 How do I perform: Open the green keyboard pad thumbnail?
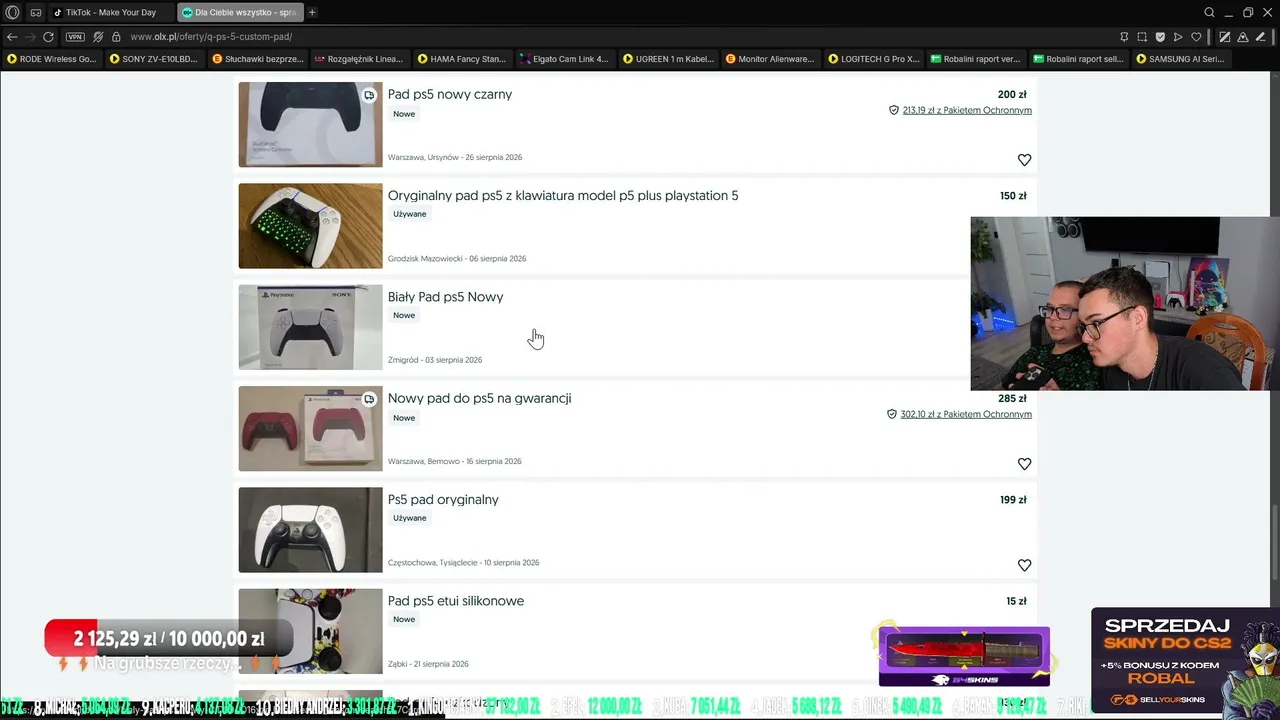(310, 226)
